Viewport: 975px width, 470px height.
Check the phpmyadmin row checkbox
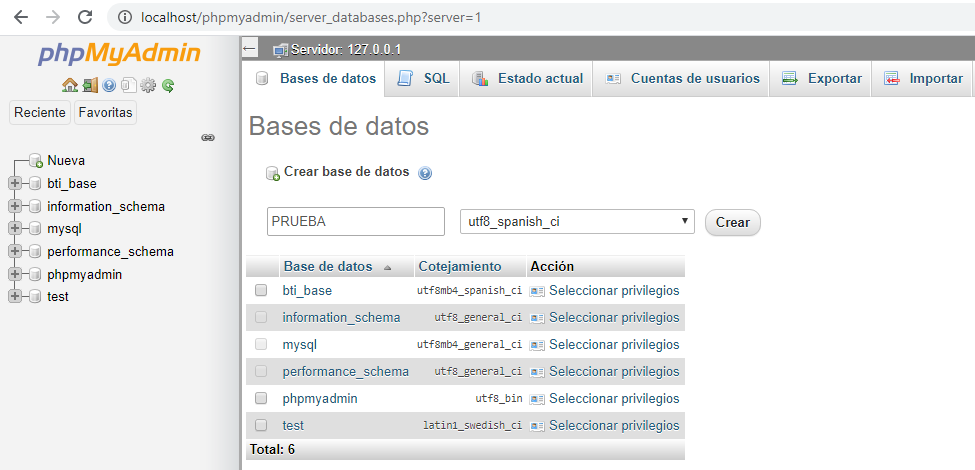[261, 399]
